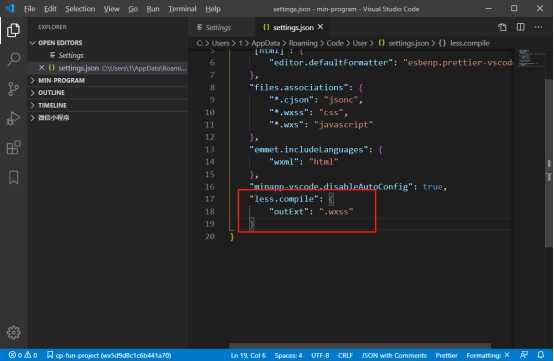Open cp-fun project status bar item
The height and width of the screenshot is (361, 554).
click(x=109, y=355)
